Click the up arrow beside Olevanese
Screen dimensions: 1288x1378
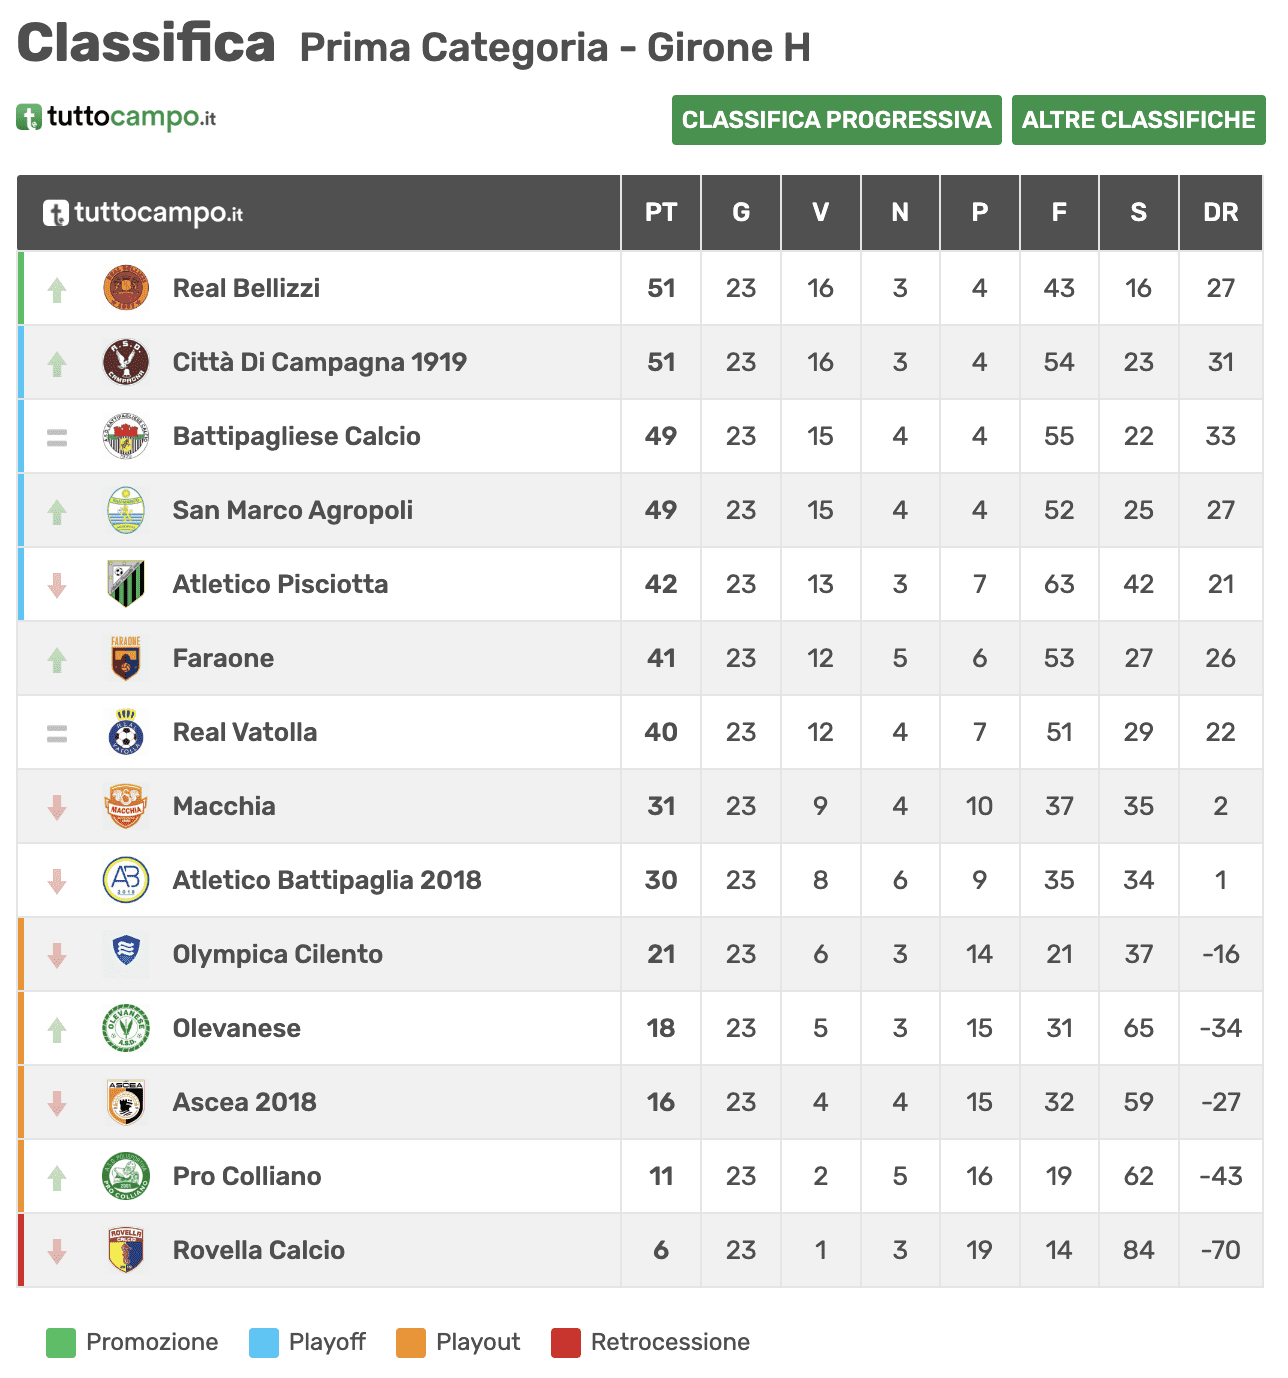click(x=57, y=1028)
